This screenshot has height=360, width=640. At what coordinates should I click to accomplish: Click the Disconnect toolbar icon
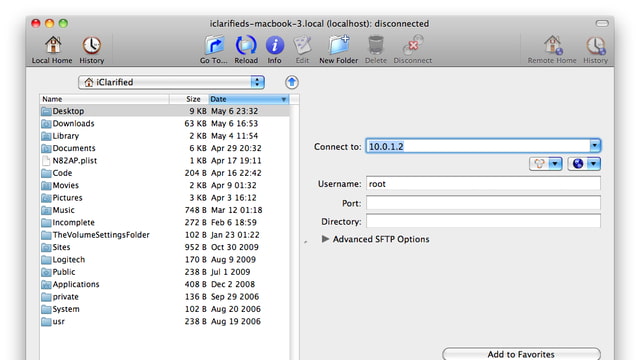[x=413, y=50]
